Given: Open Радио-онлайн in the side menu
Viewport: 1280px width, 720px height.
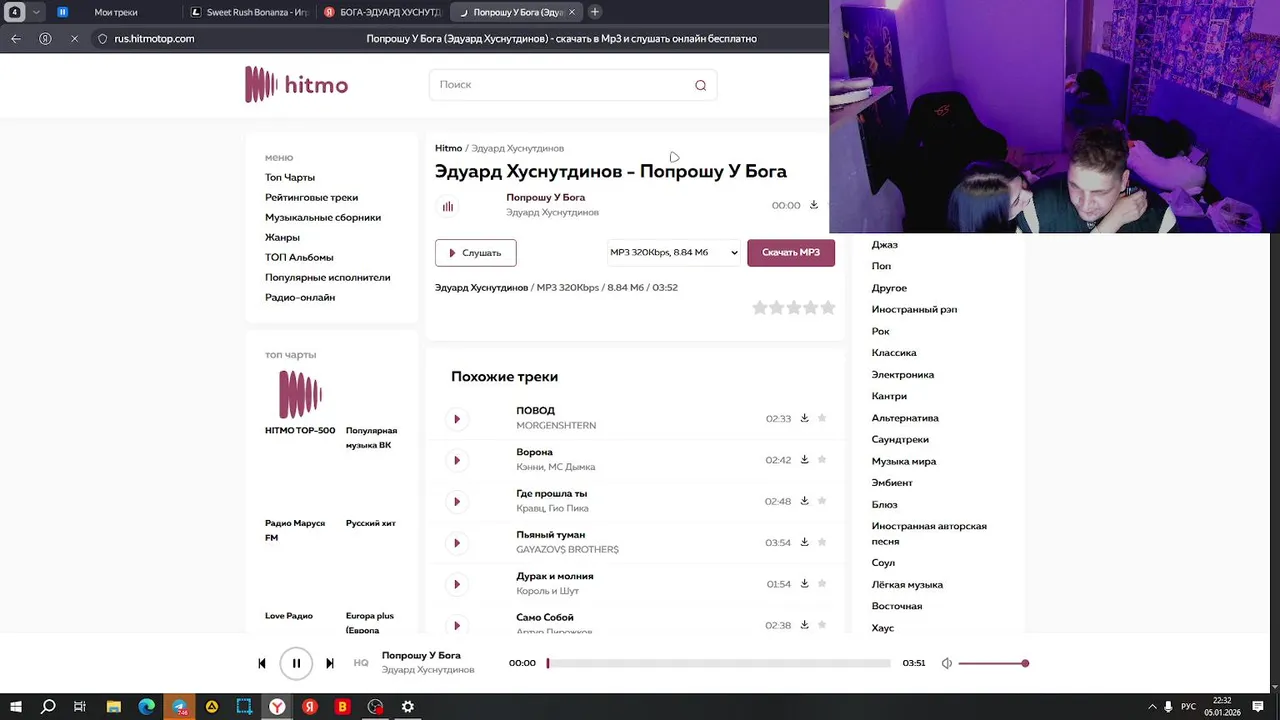Looking at the screenshot, I should pyautogui.click(x=300, y=297).
